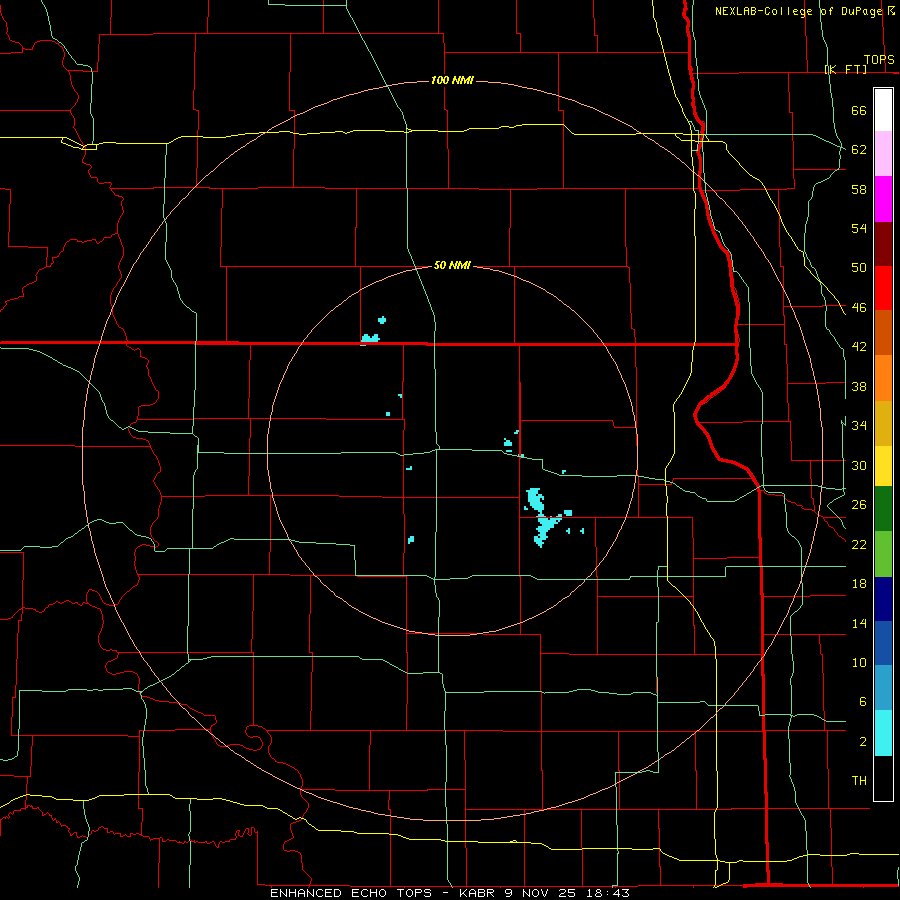This screenshot has height=900, width=900.
Task: Click the legend value "38"
Action: (859, 386)
